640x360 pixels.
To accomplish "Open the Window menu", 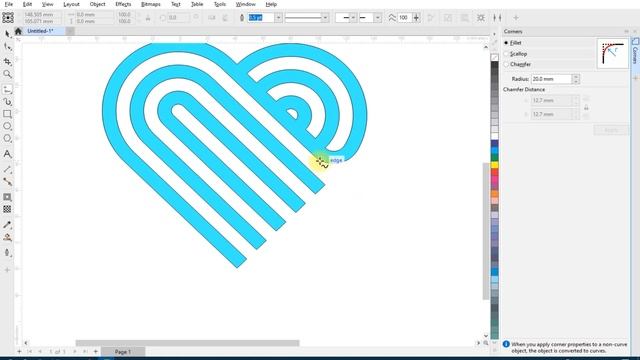I will point(246,4).
